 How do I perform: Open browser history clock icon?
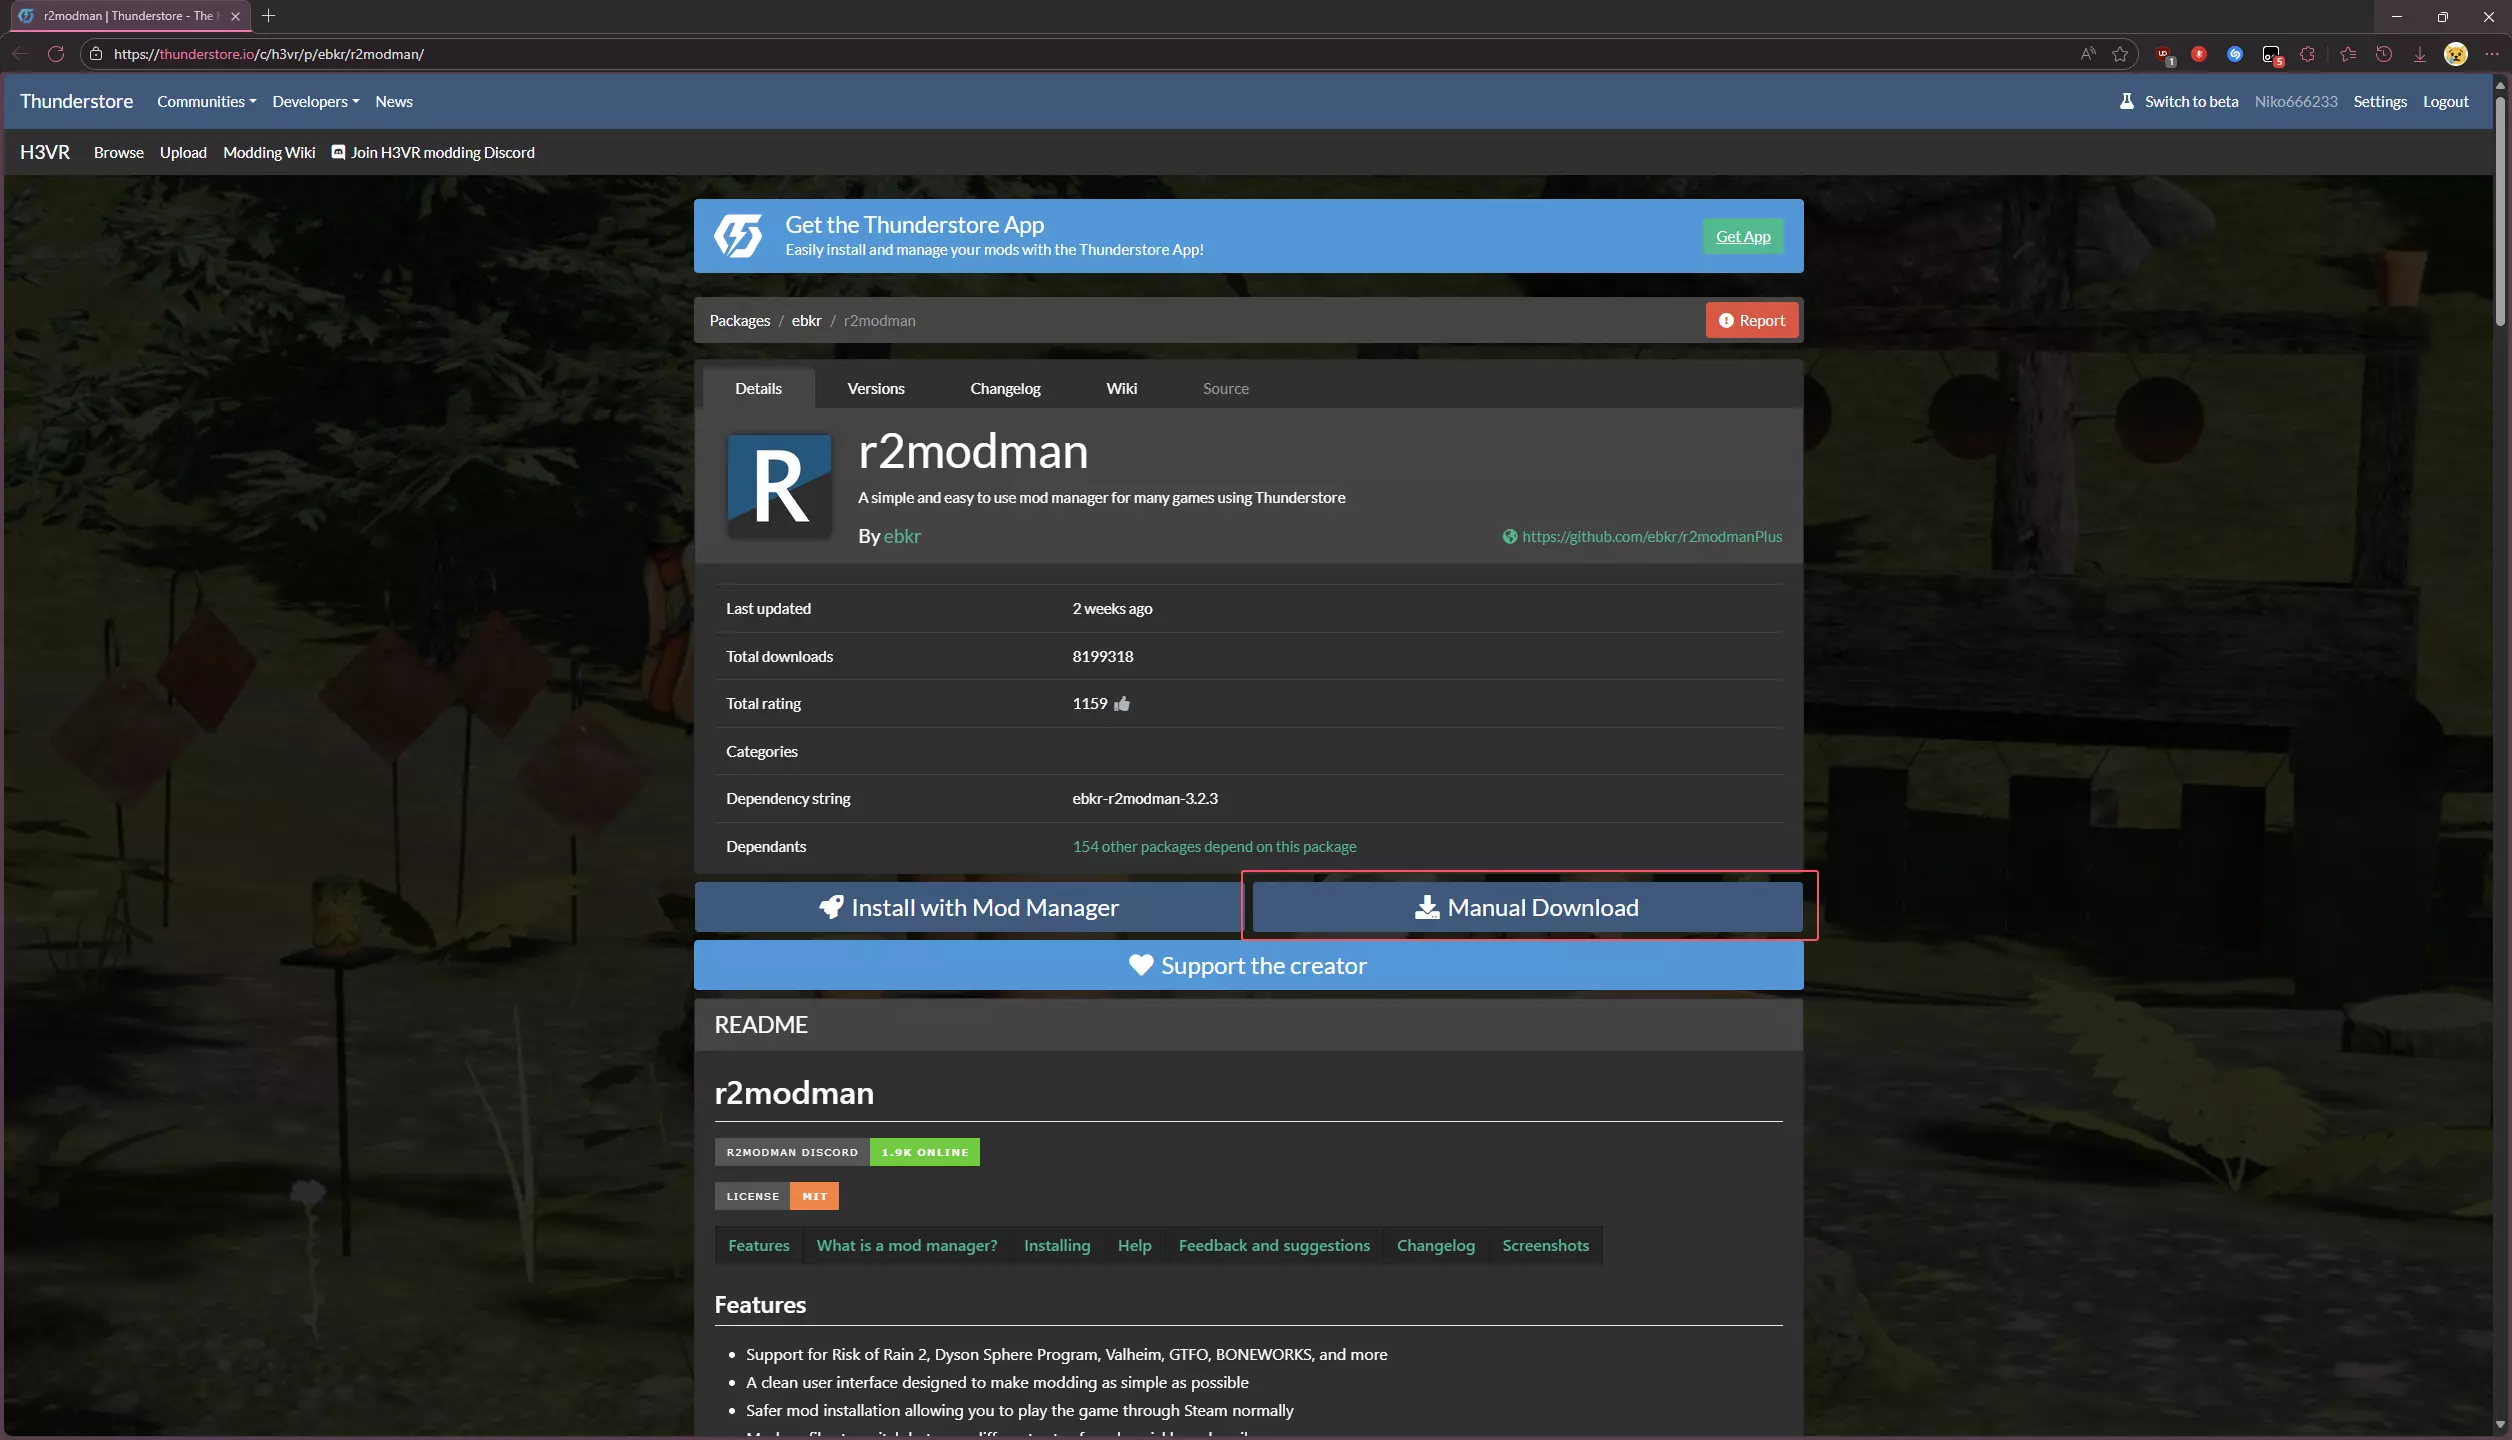pyautogui.click(x=2384, y=54)
